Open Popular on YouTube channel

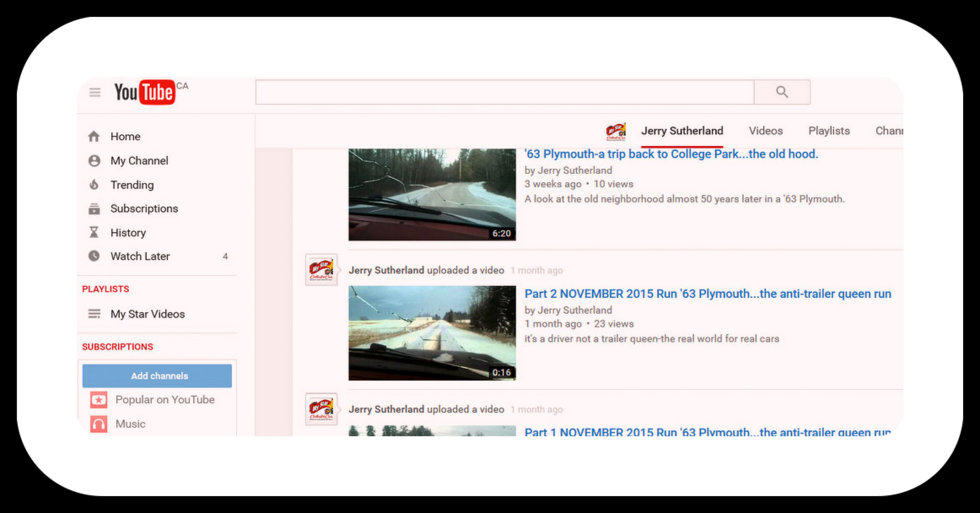(164, 400)
